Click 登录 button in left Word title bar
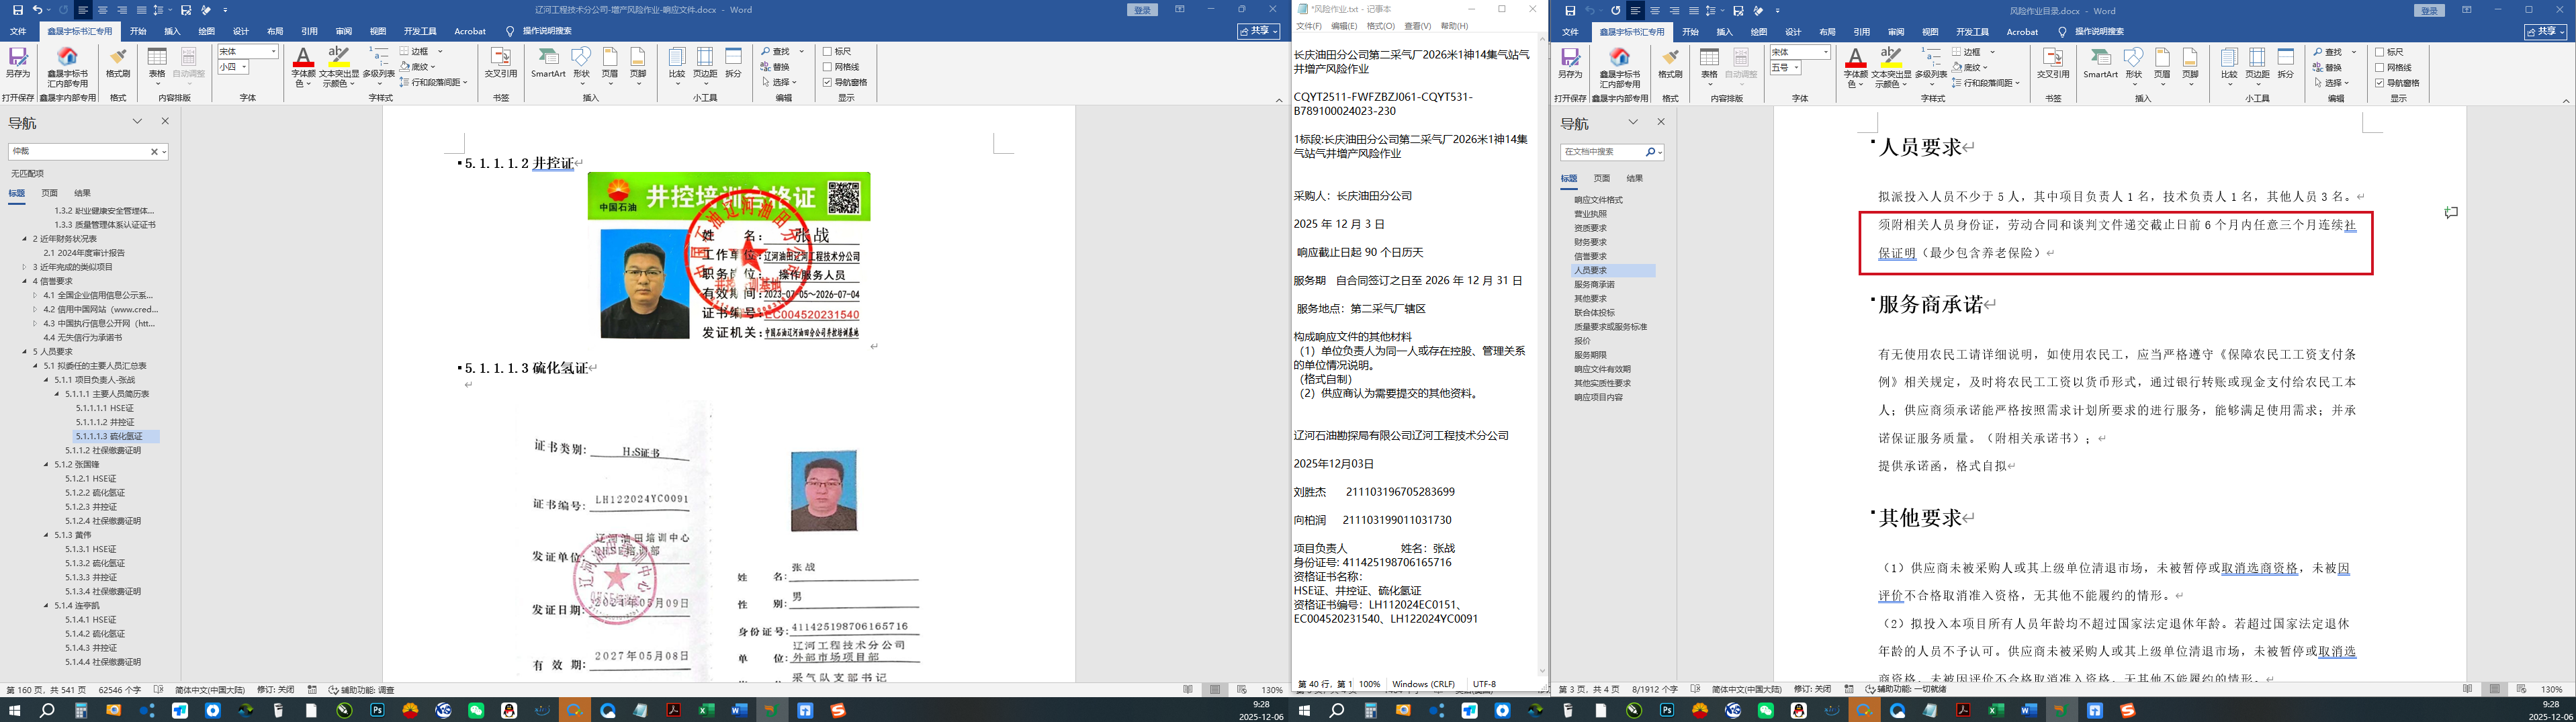 coord(1143,10)
